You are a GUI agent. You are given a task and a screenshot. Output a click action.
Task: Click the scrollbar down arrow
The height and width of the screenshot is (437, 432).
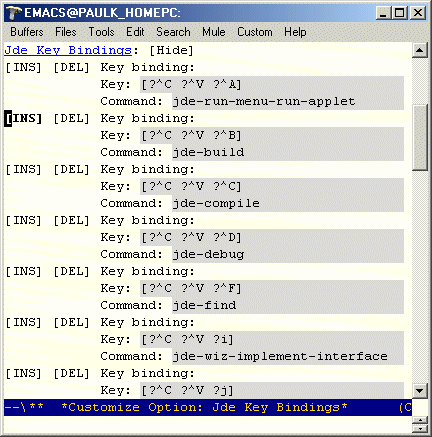[420, 390]
